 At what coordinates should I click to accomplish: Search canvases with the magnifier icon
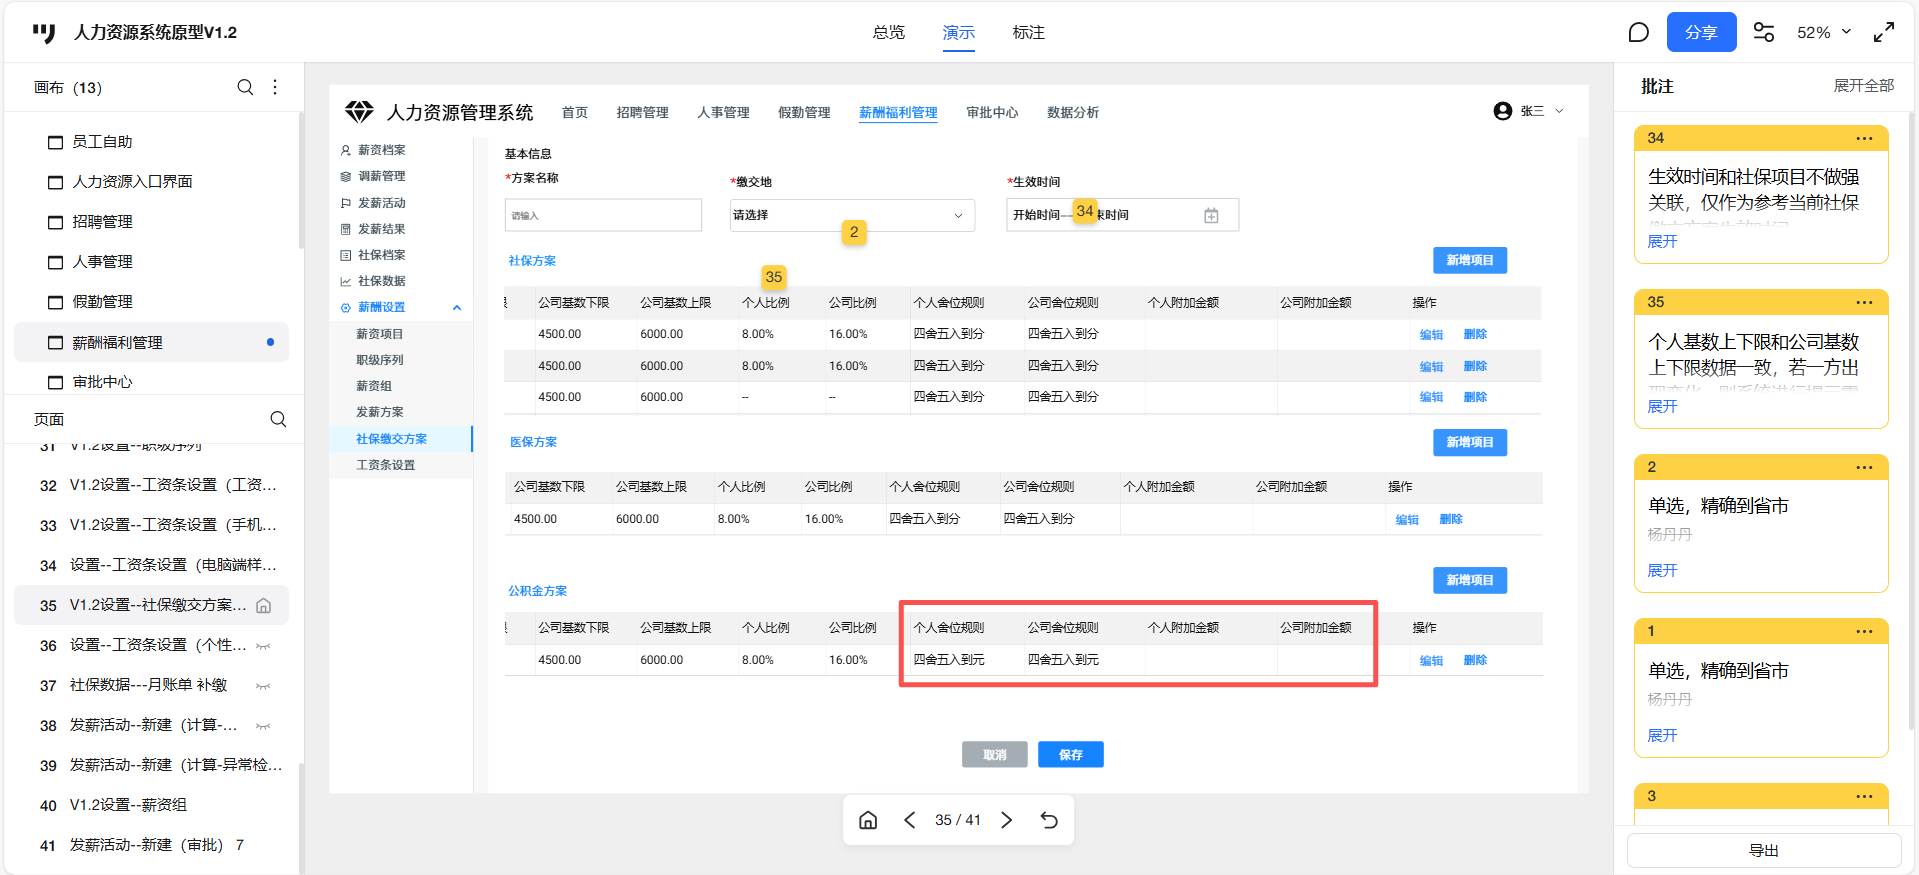[245, 87]
